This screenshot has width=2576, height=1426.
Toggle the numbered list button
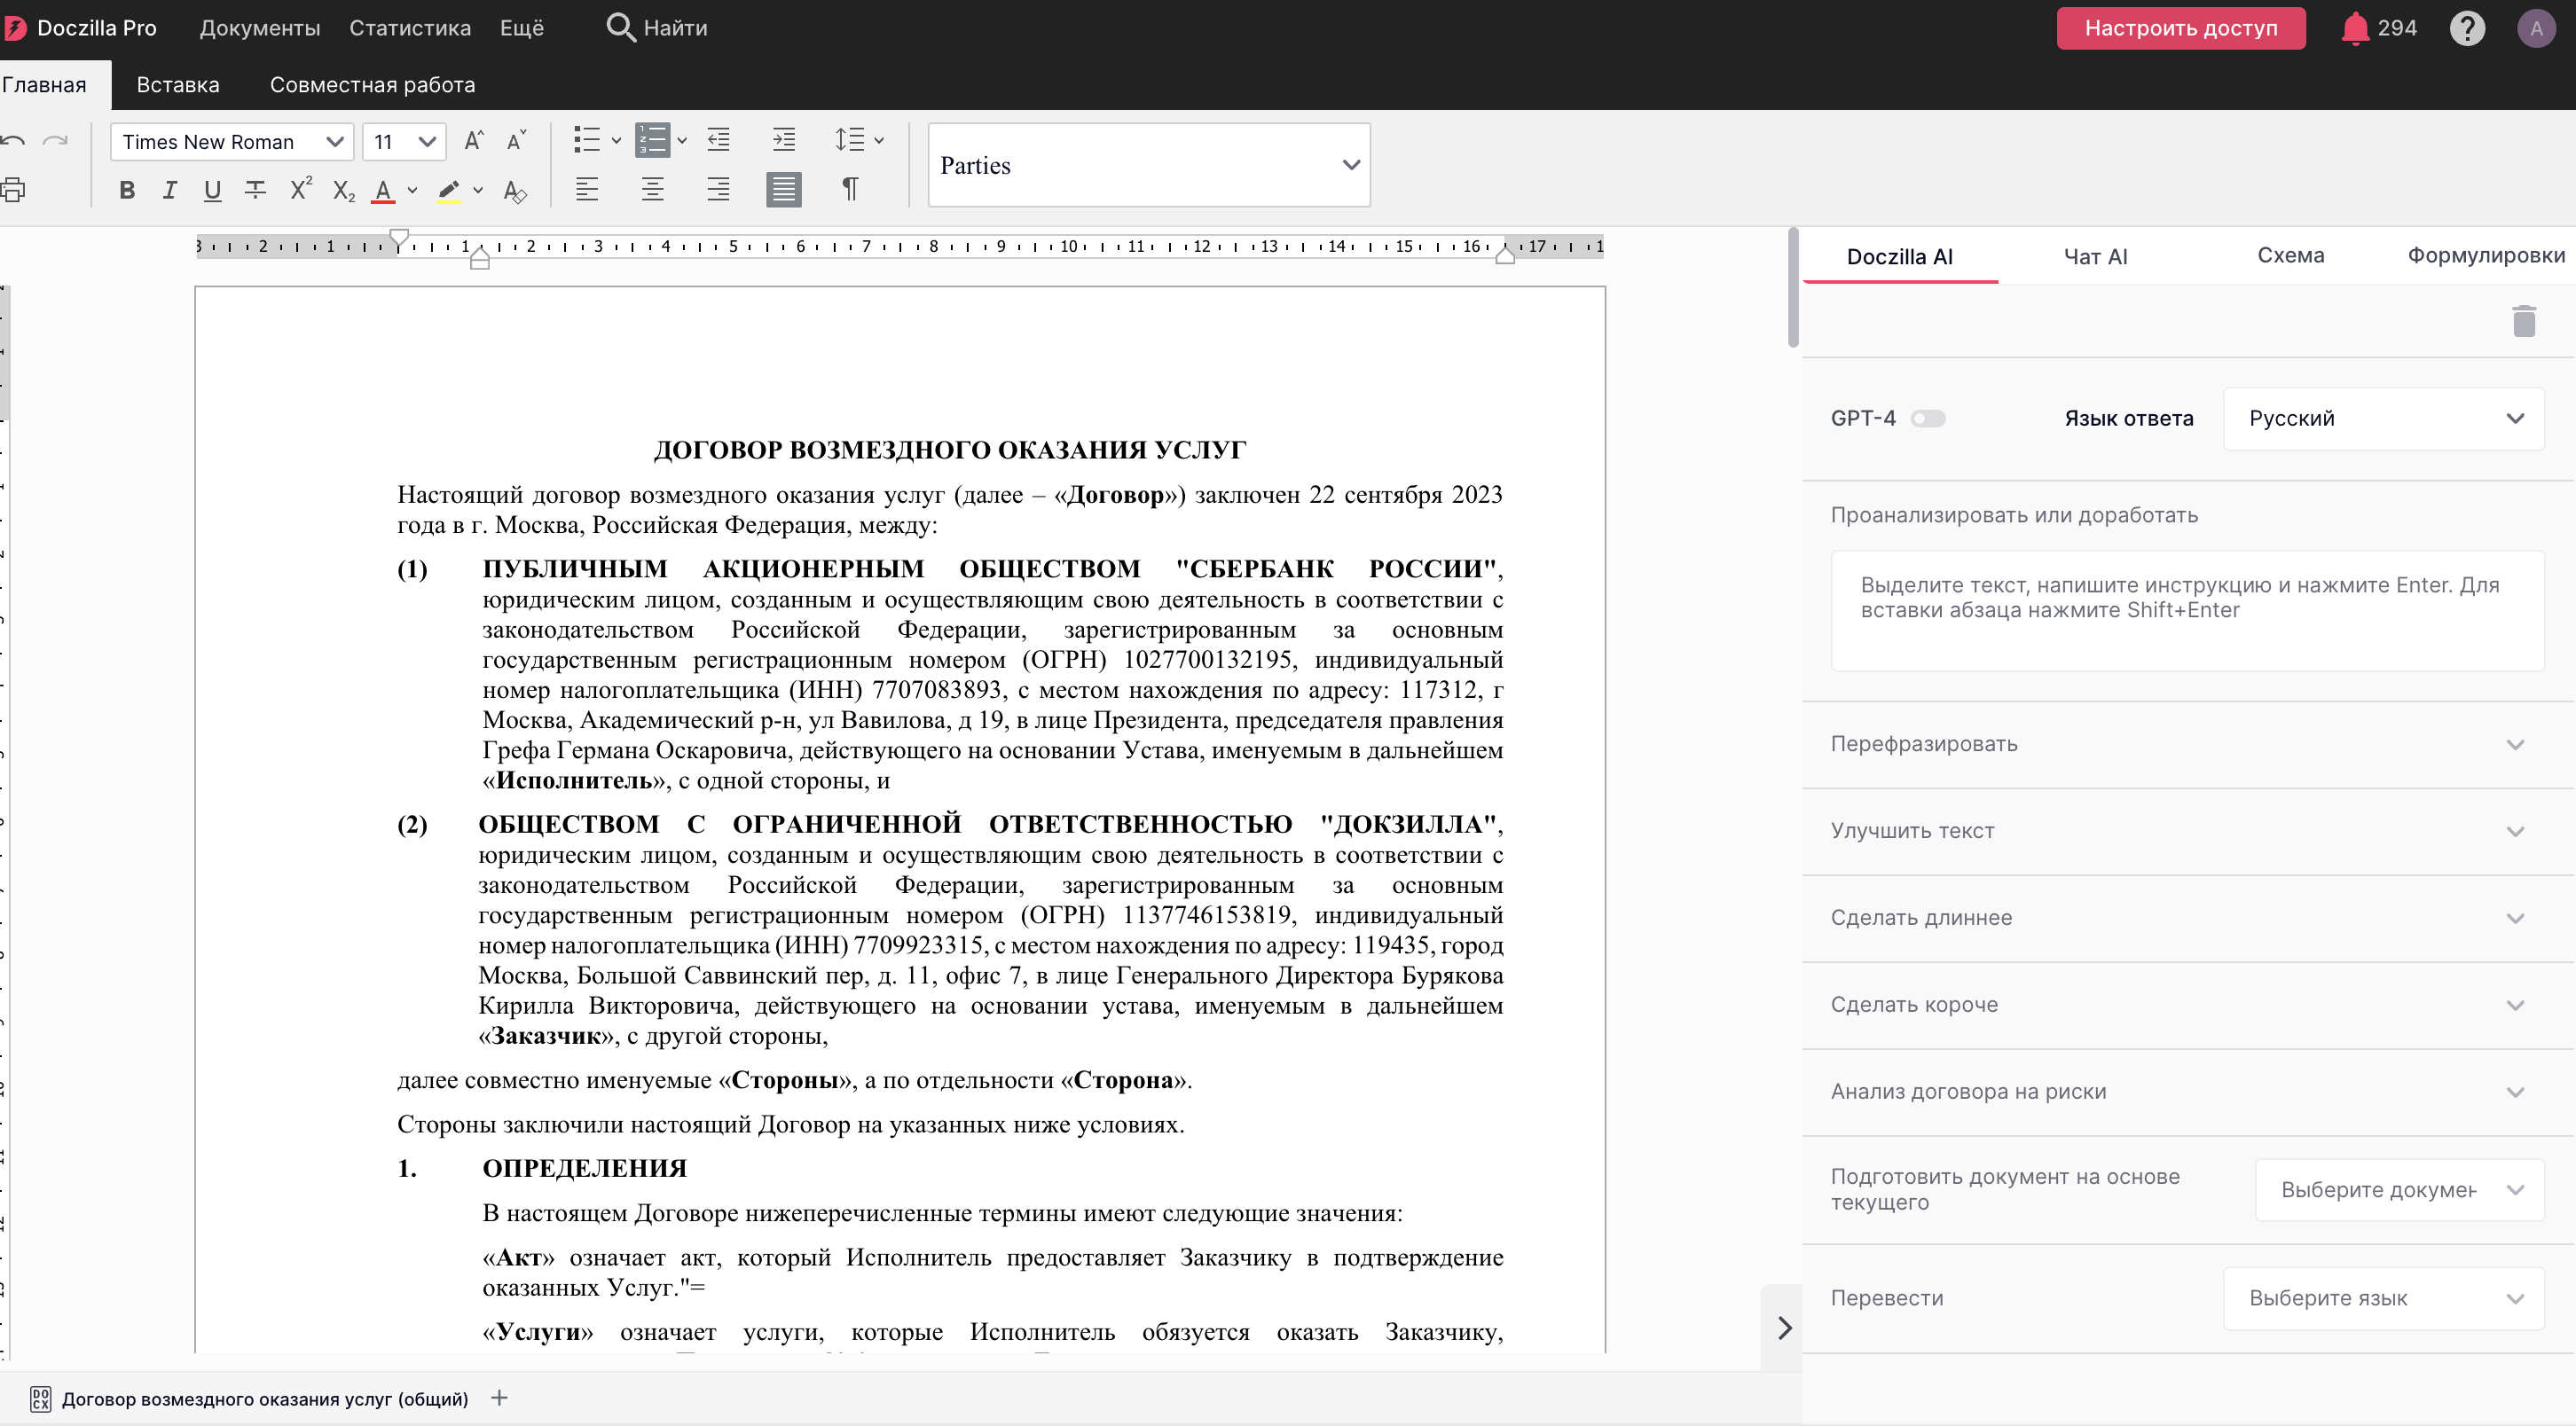click(x=653, y=140)
